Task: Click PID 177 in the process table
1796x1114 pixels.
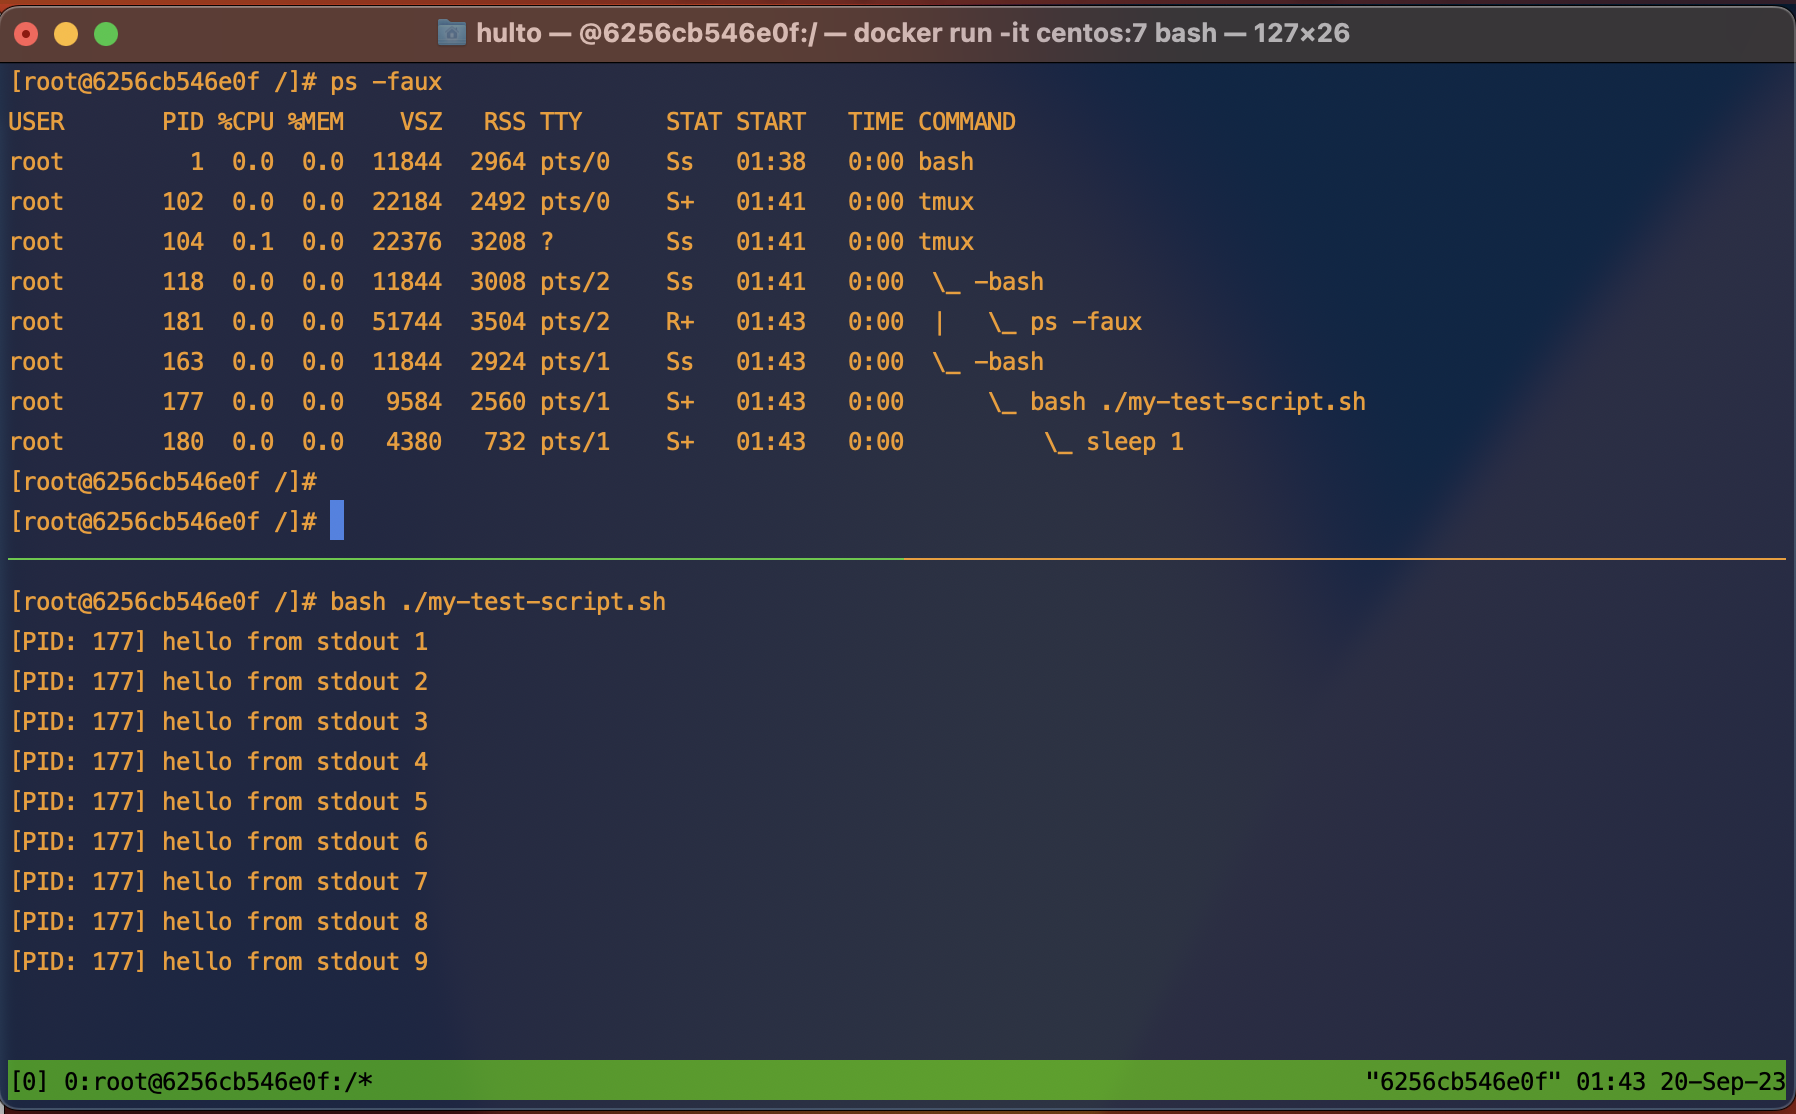Action: [183, 402]
